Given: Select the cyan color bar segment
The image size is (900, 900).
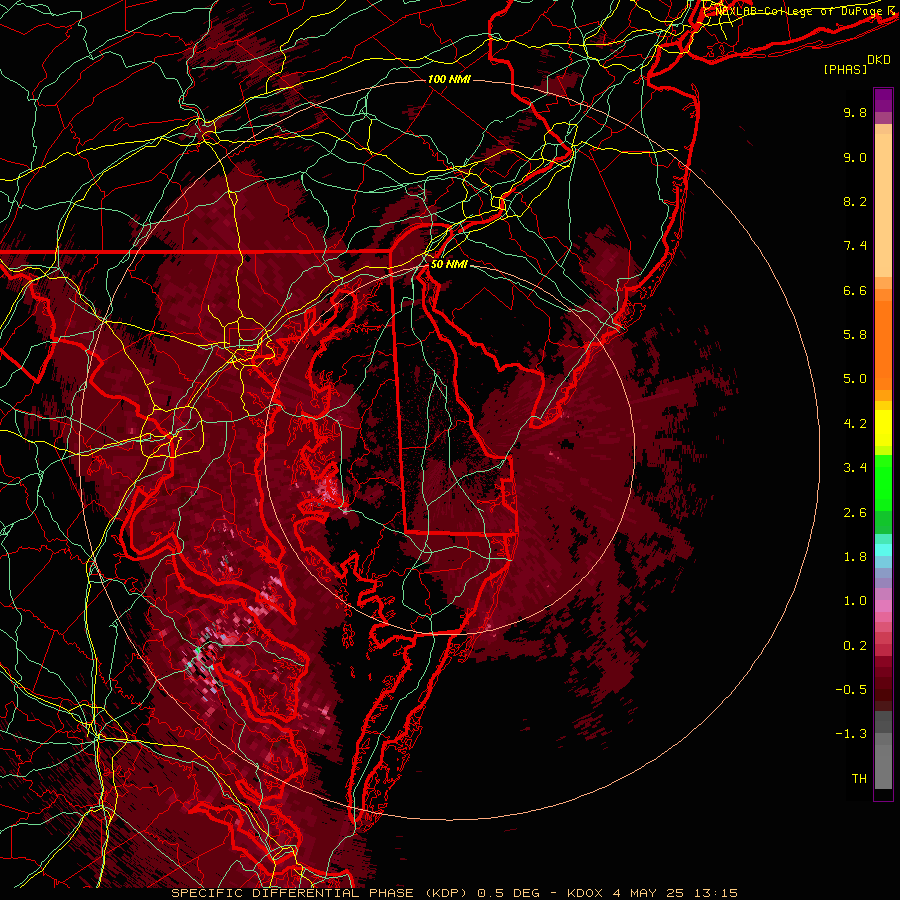Looking at the screenshot, I should point(883,550).
